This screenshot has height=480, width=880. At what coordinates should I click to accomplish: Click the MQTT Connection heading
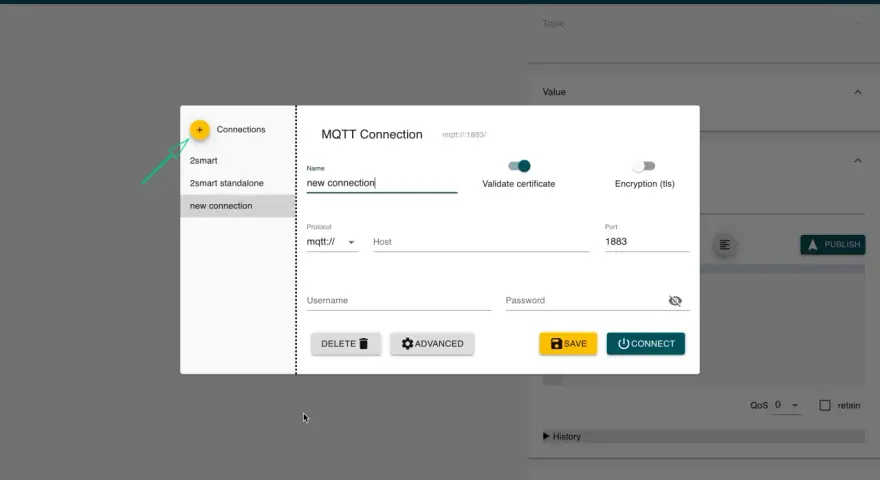pyautogui.click(x=372, y=135)
